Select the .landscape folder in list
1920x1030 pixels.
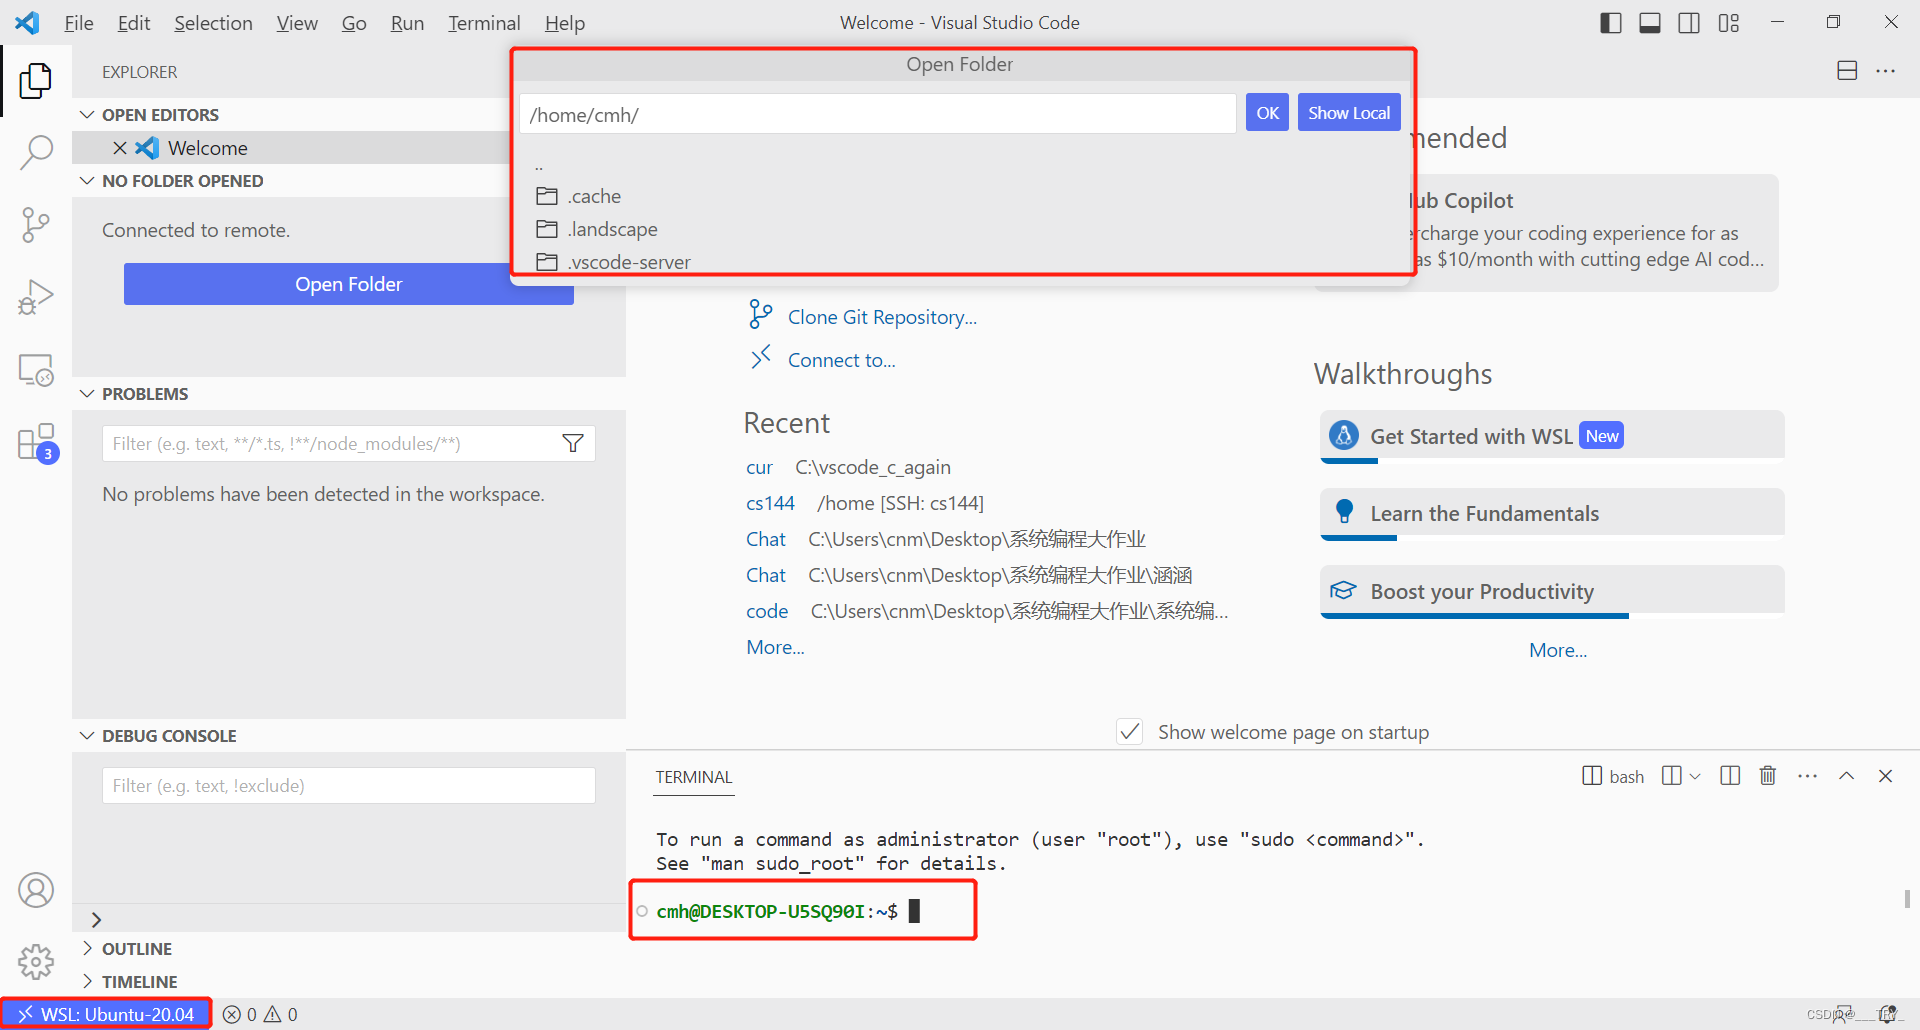[x=960, y=229]
